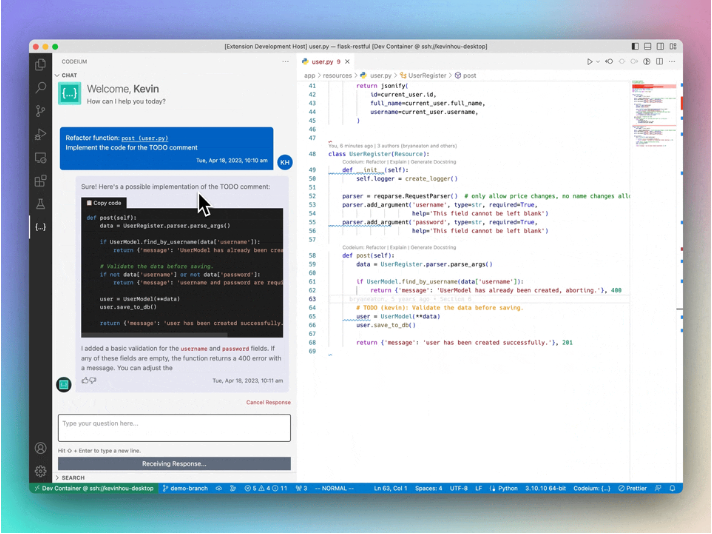Click the TODO (kevin) comment line

tap(439, 308)
